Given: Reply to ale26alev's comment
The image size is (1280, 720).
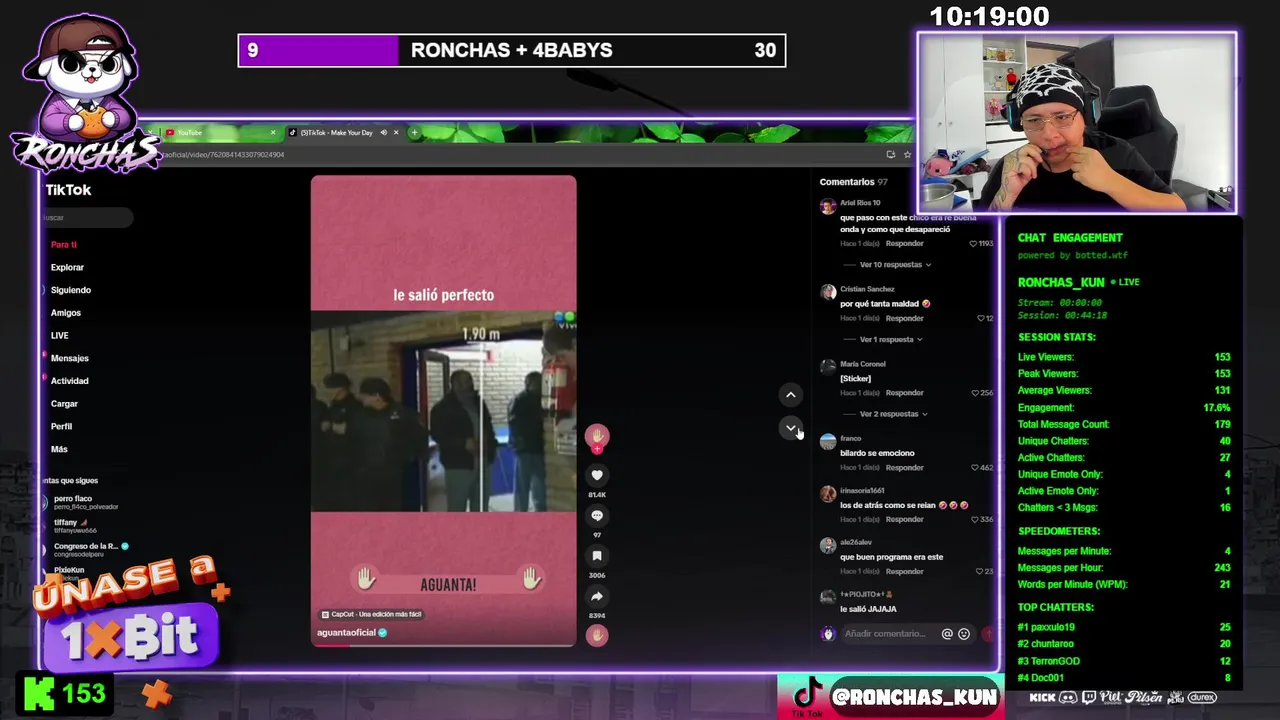Looking at the screenshot, I should [x=904, y=572].
